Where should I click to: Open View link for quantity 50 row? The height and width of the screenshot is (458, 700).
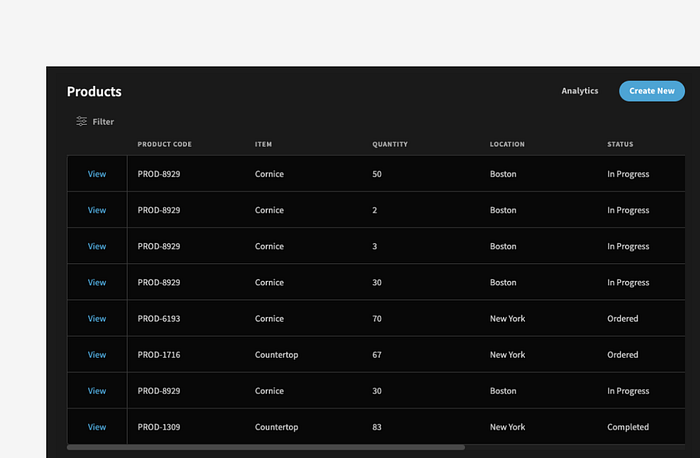(x=97, y=174)
